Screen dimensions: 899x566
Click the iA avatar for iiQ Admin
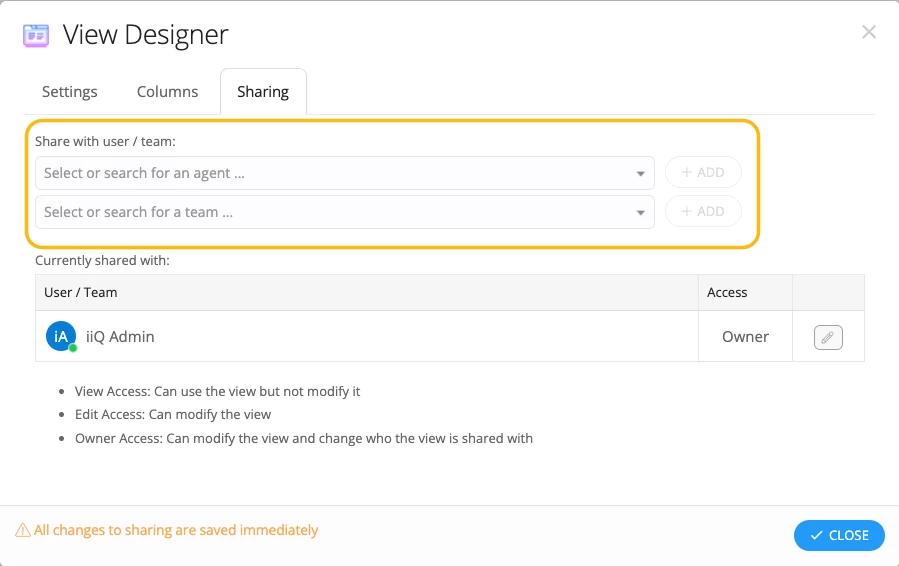coord(60,336)
